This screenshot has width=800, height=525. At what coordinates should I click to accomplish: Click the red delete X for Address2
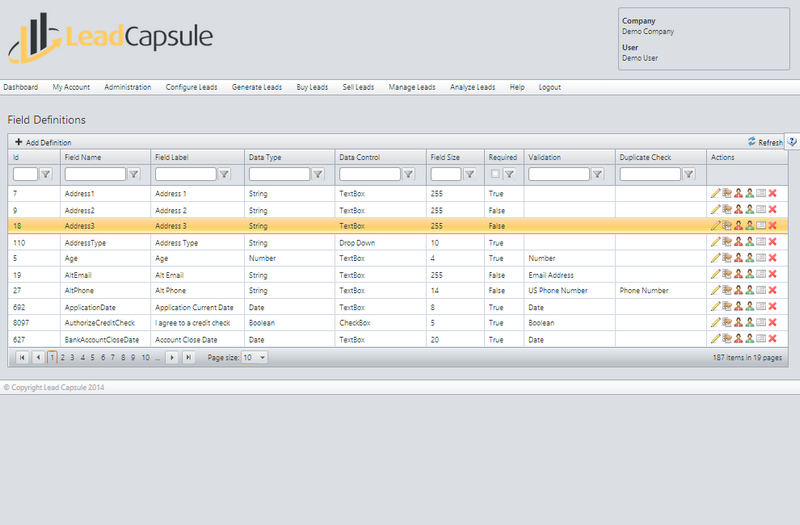772,210
